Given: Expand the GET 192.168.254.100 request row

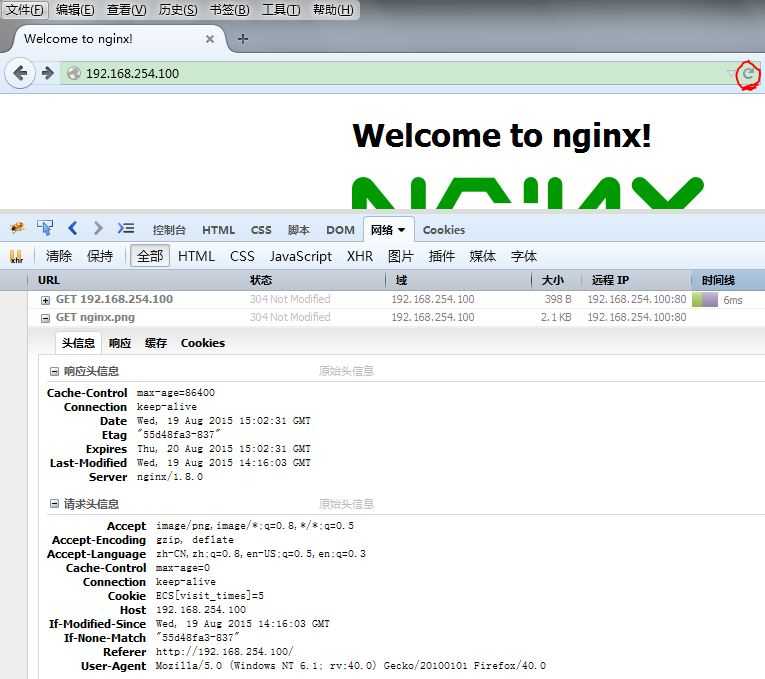Looking at the screenshot, I should click(45, 300).
